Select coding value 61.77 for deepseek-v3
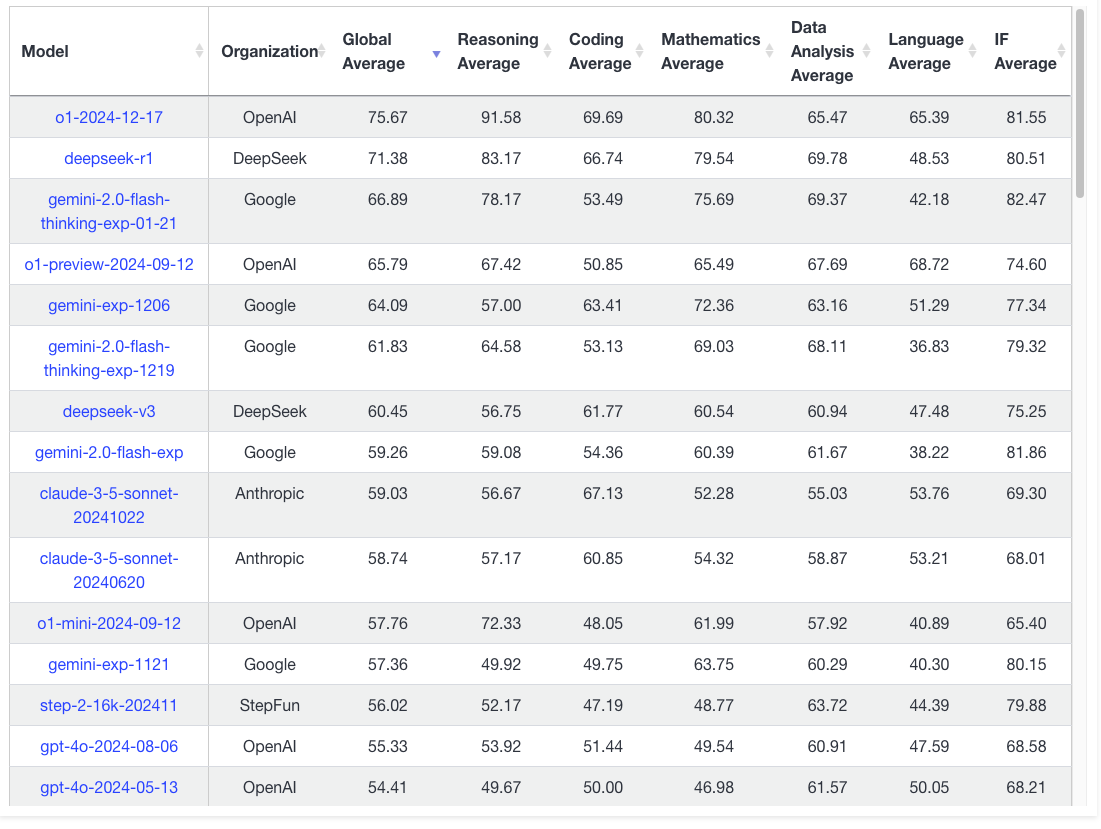The height and width of the screenshot is (829, 1101). click(x=602, y=411)
